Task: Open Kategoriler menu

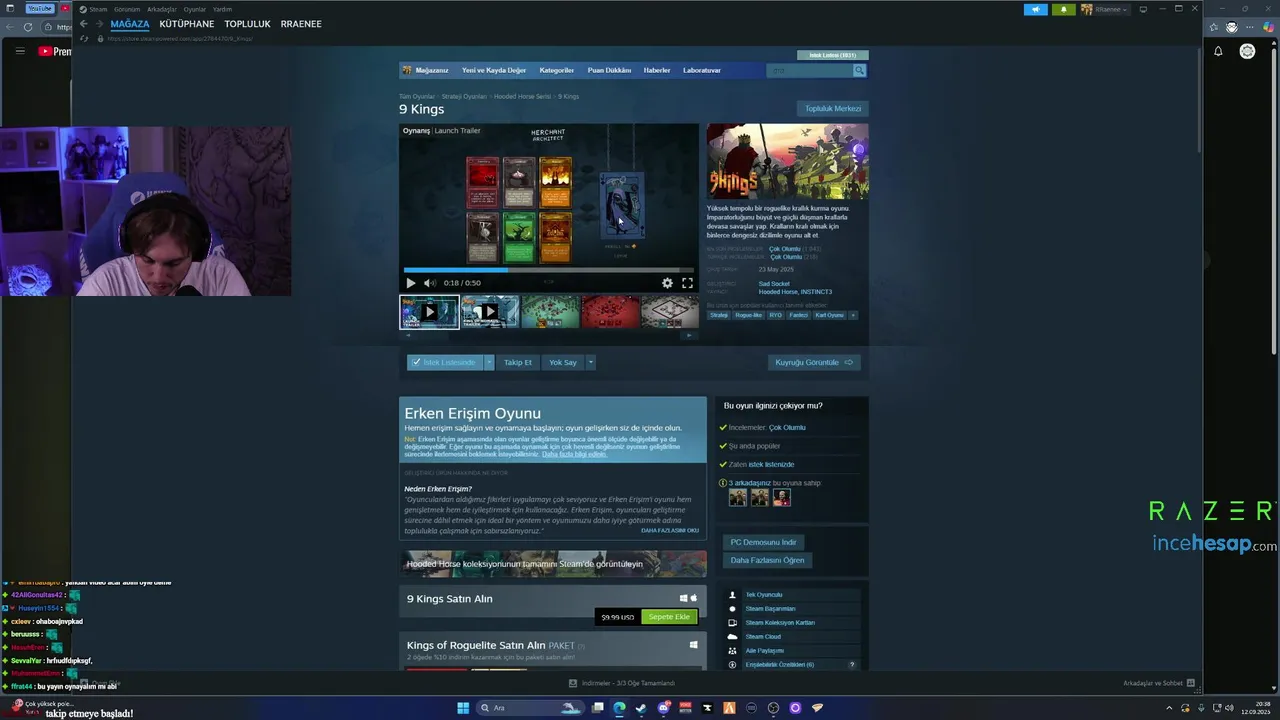Action: (556, 70)
